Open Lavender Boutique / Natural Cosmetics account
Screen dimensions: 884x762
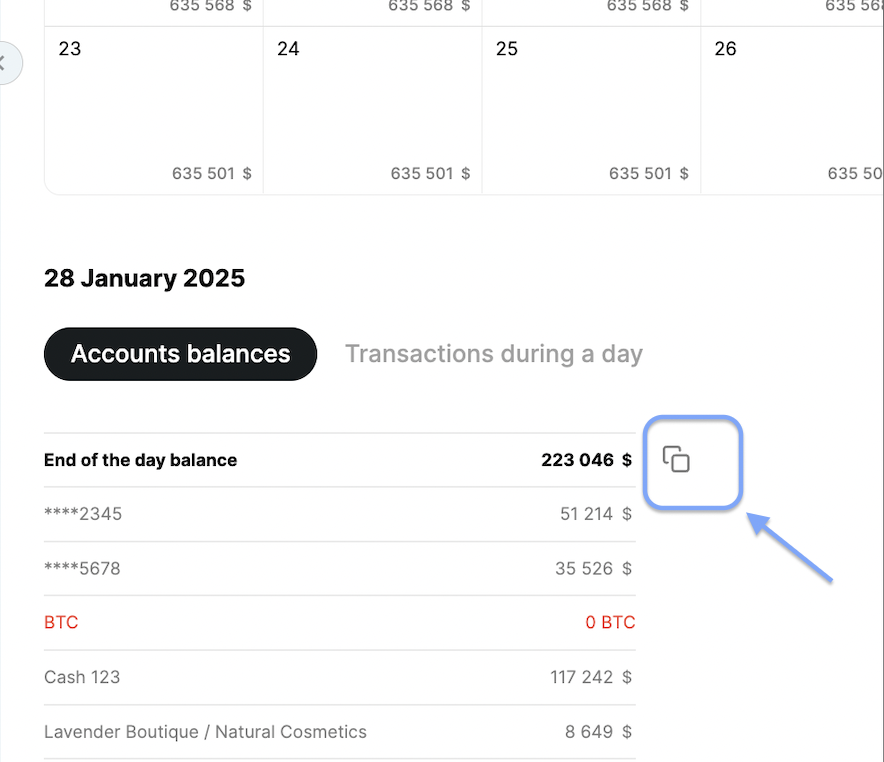(x=339, y=732)
